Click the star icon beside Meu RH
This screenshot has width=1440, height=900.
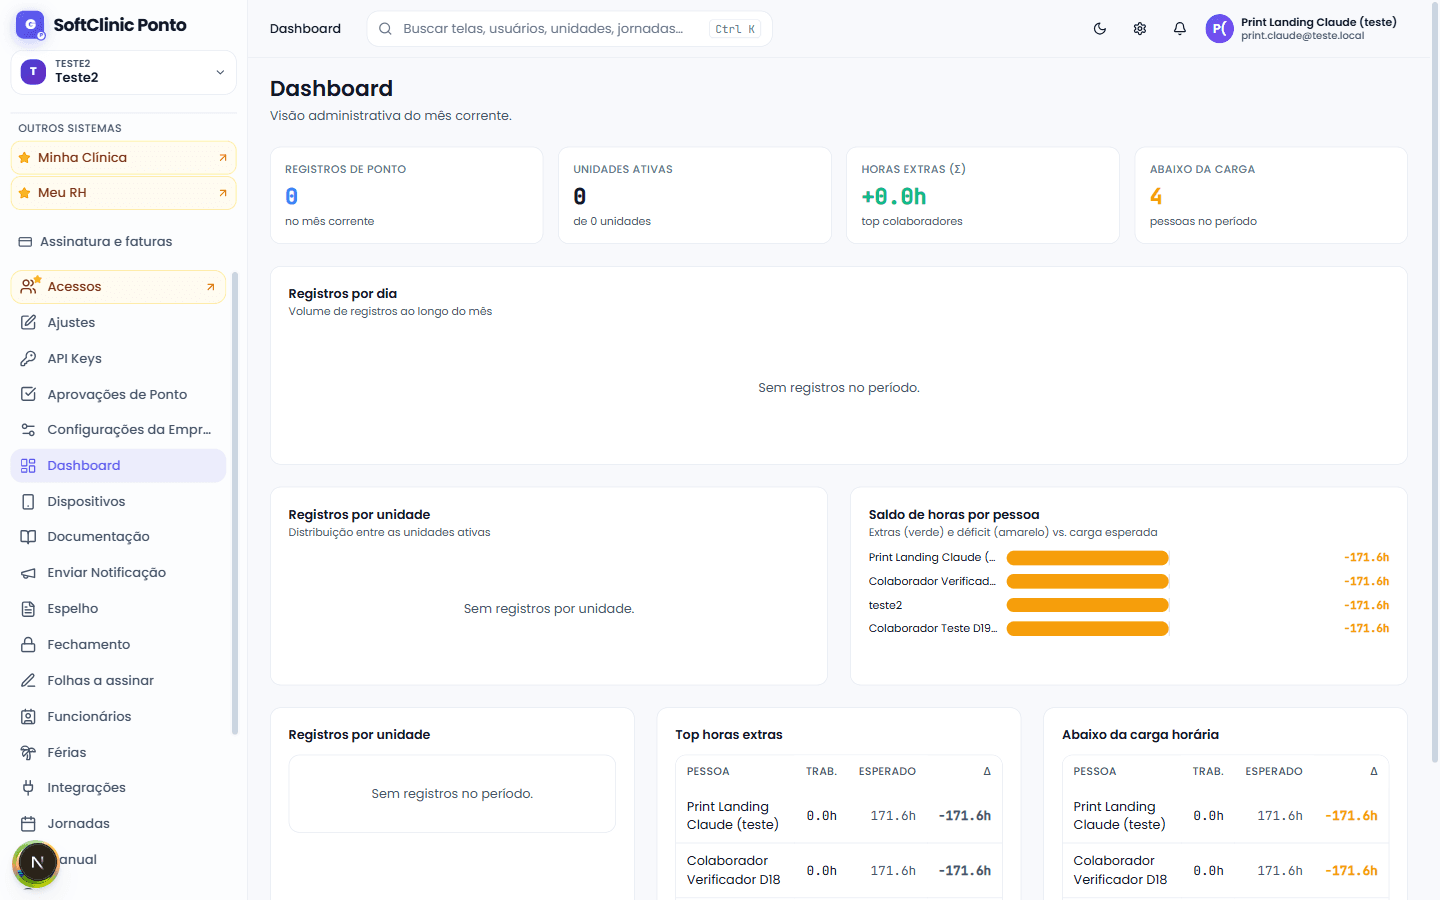[x=25, y=193]
